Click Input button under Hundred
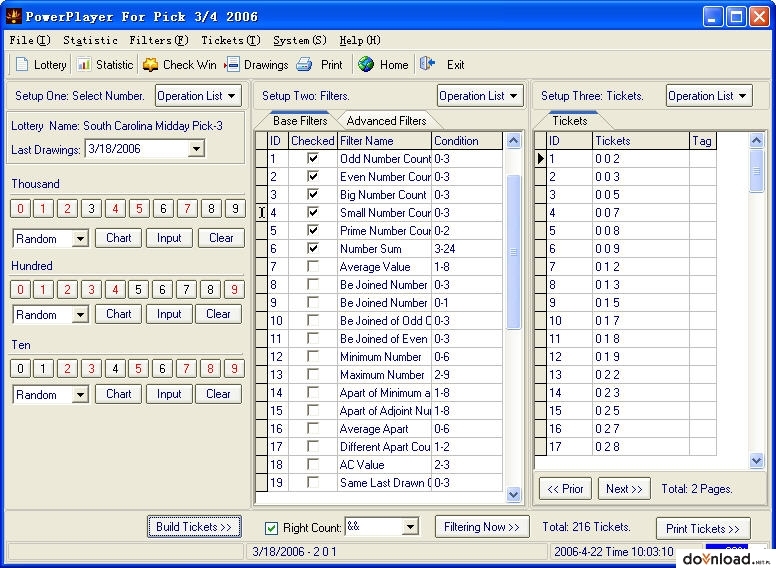Viewport: 776px width, 568px height. [x=169, y=314]
